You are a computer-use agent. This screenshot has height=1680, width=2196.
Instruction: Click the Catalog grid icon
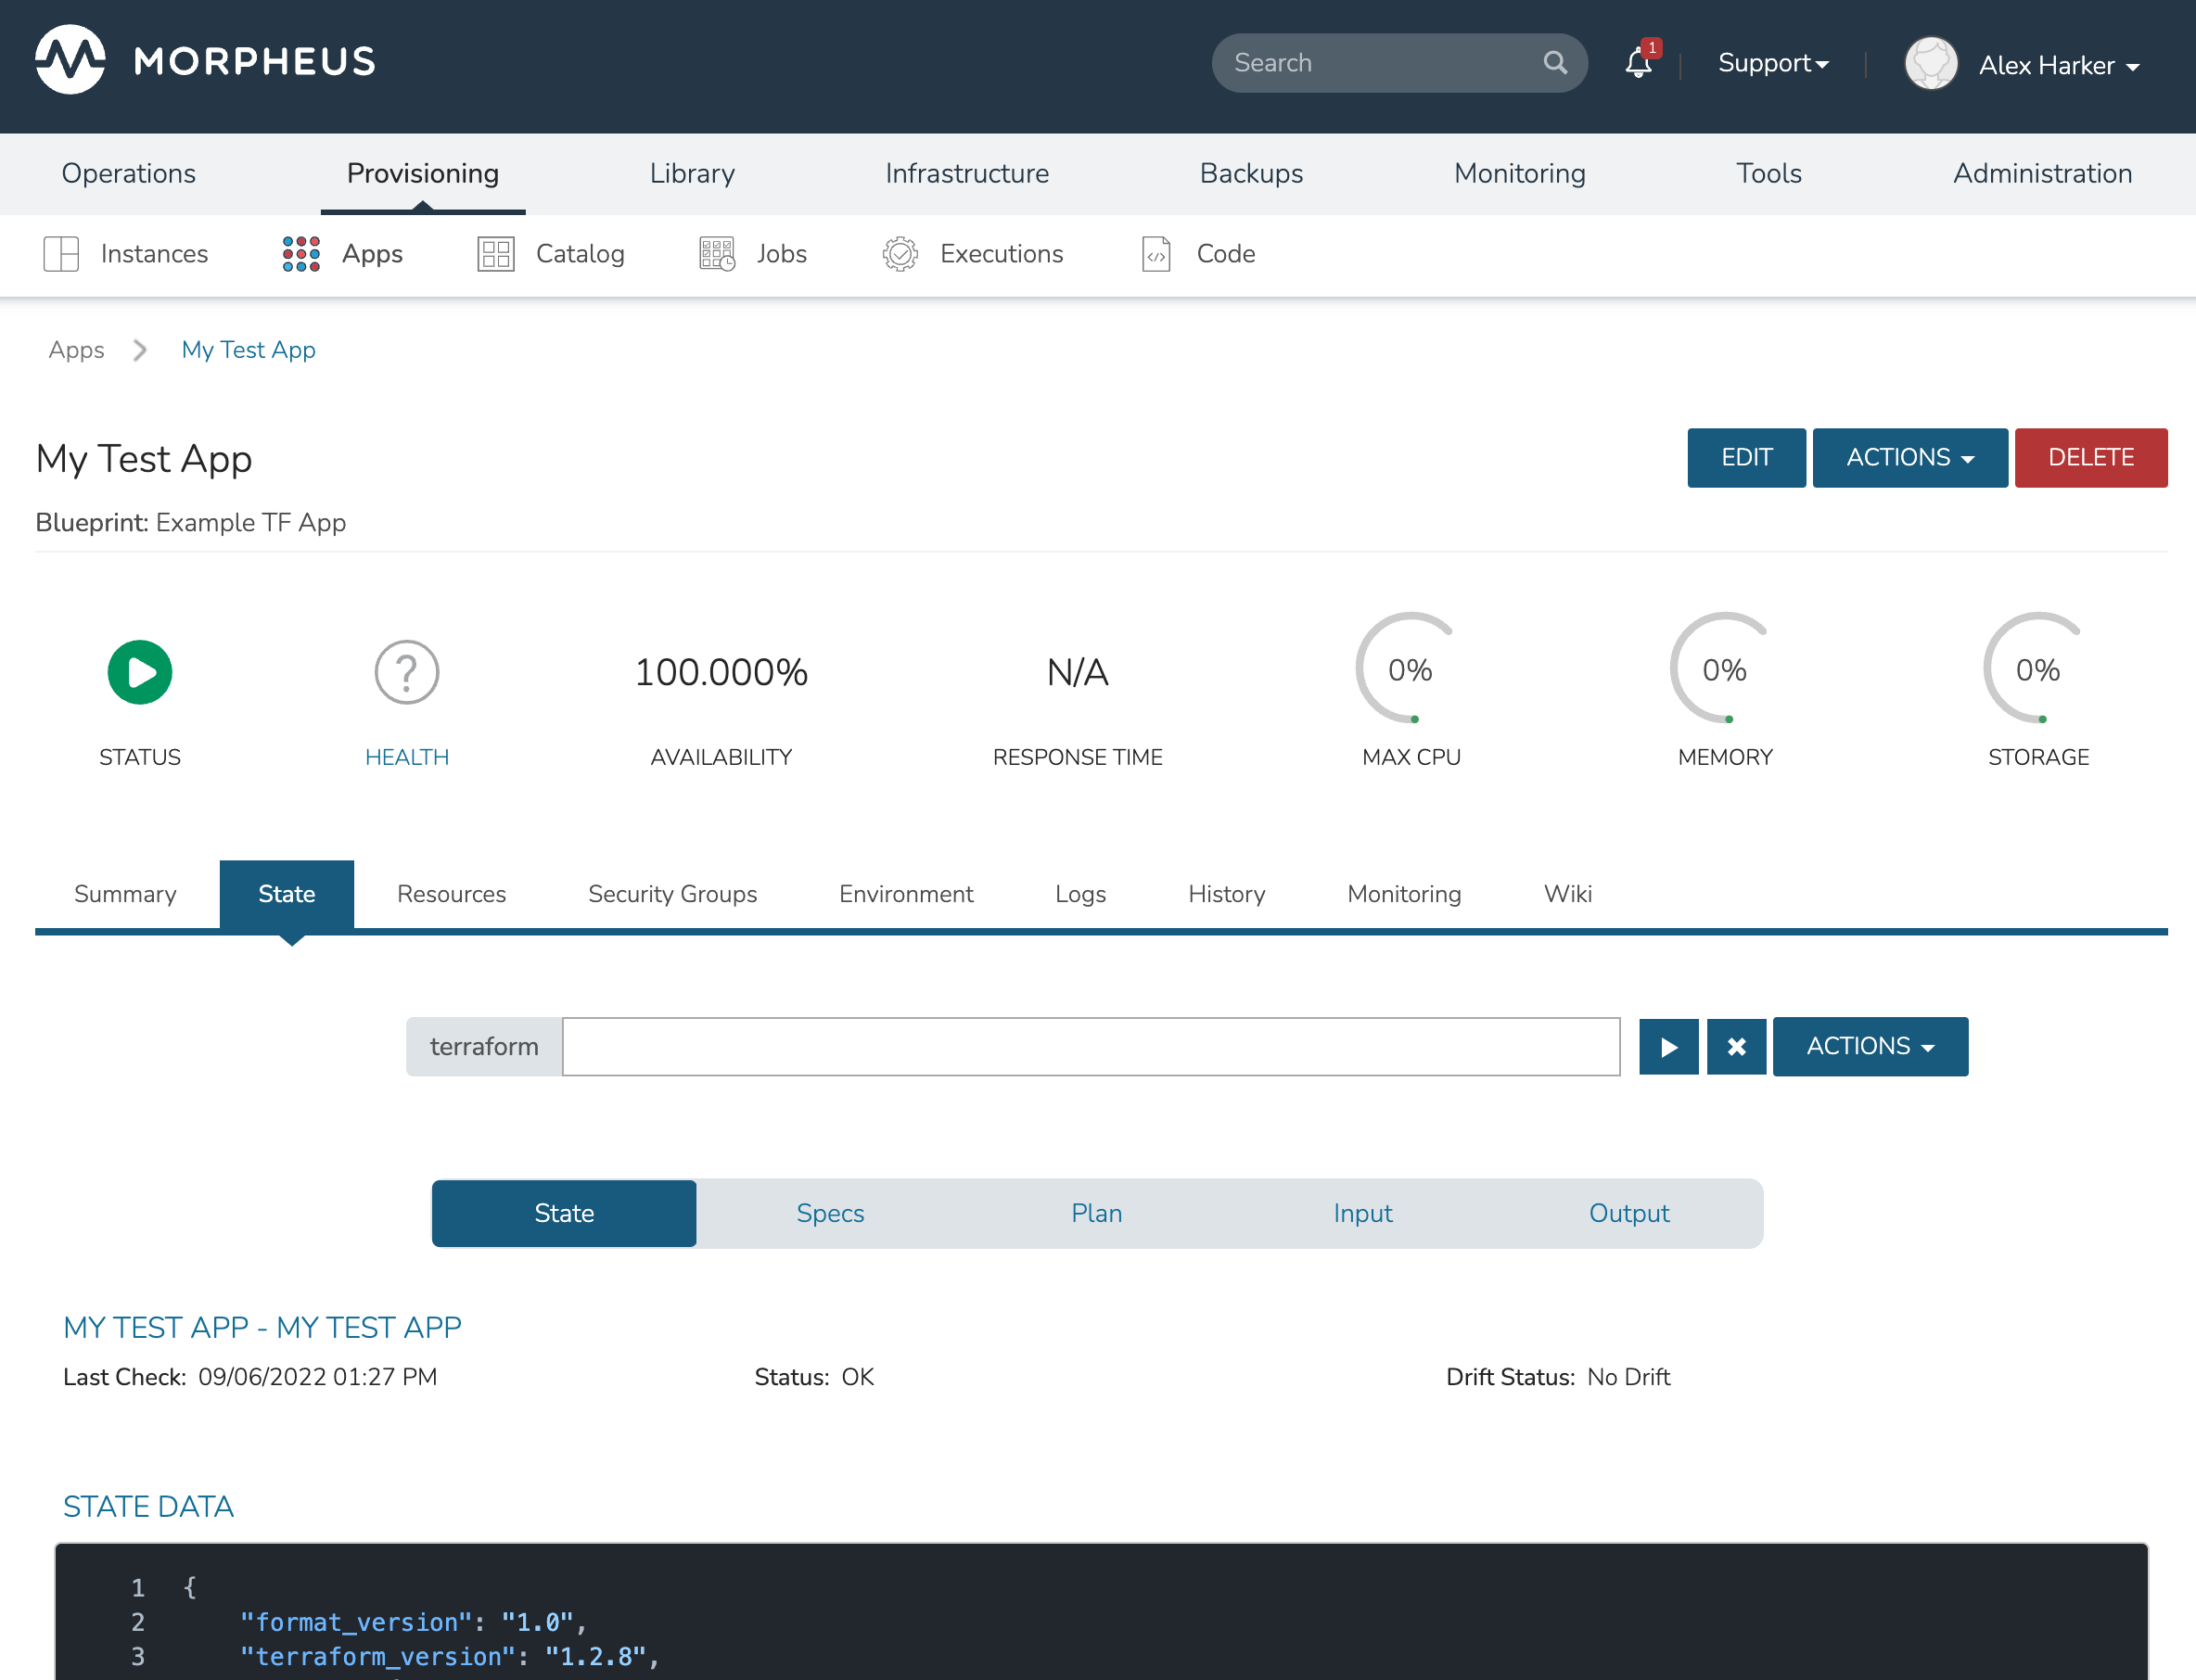[495, 254]
